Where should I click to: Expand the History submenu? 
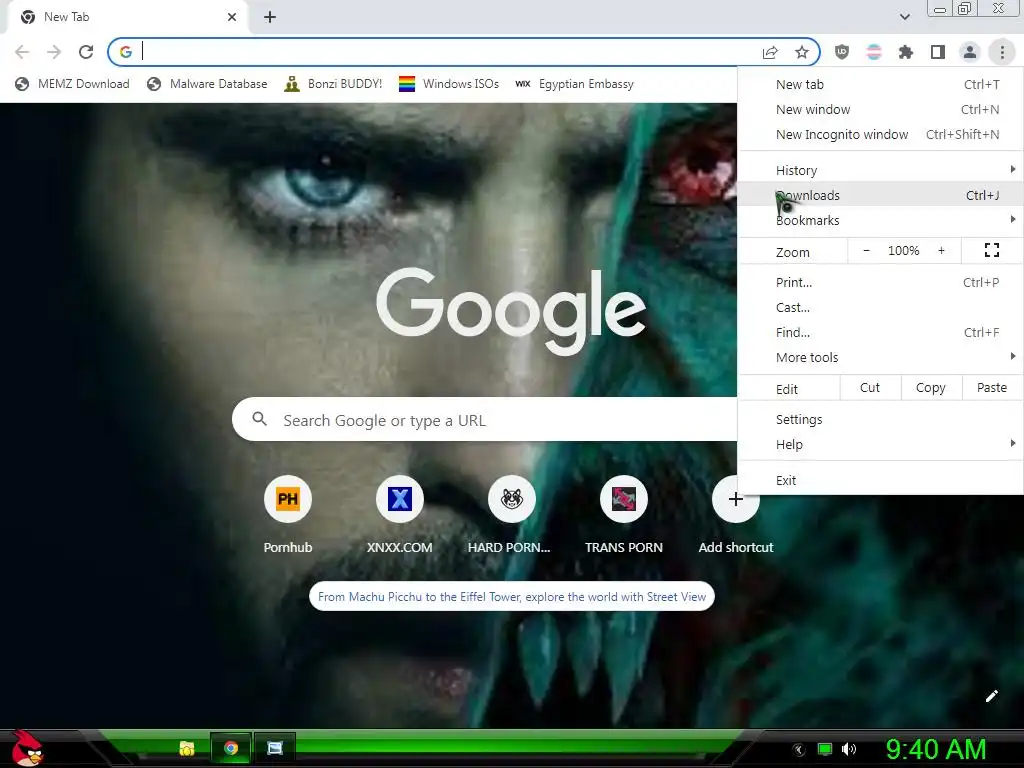click(x=880, y=170)
